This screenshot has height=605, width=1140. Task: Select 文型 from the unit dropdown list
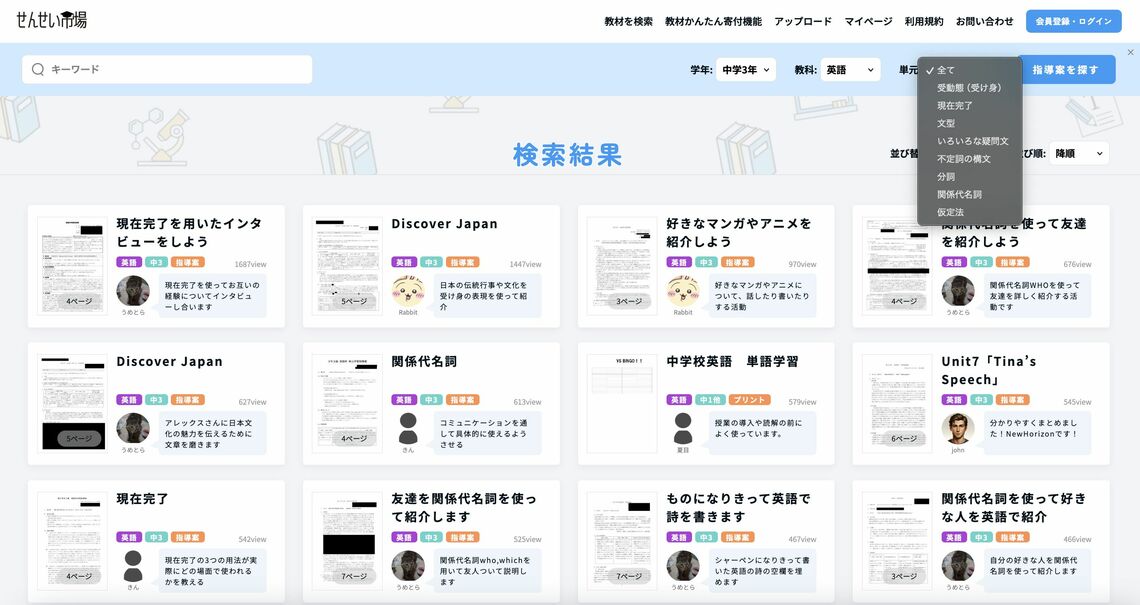tap(970, 124)
